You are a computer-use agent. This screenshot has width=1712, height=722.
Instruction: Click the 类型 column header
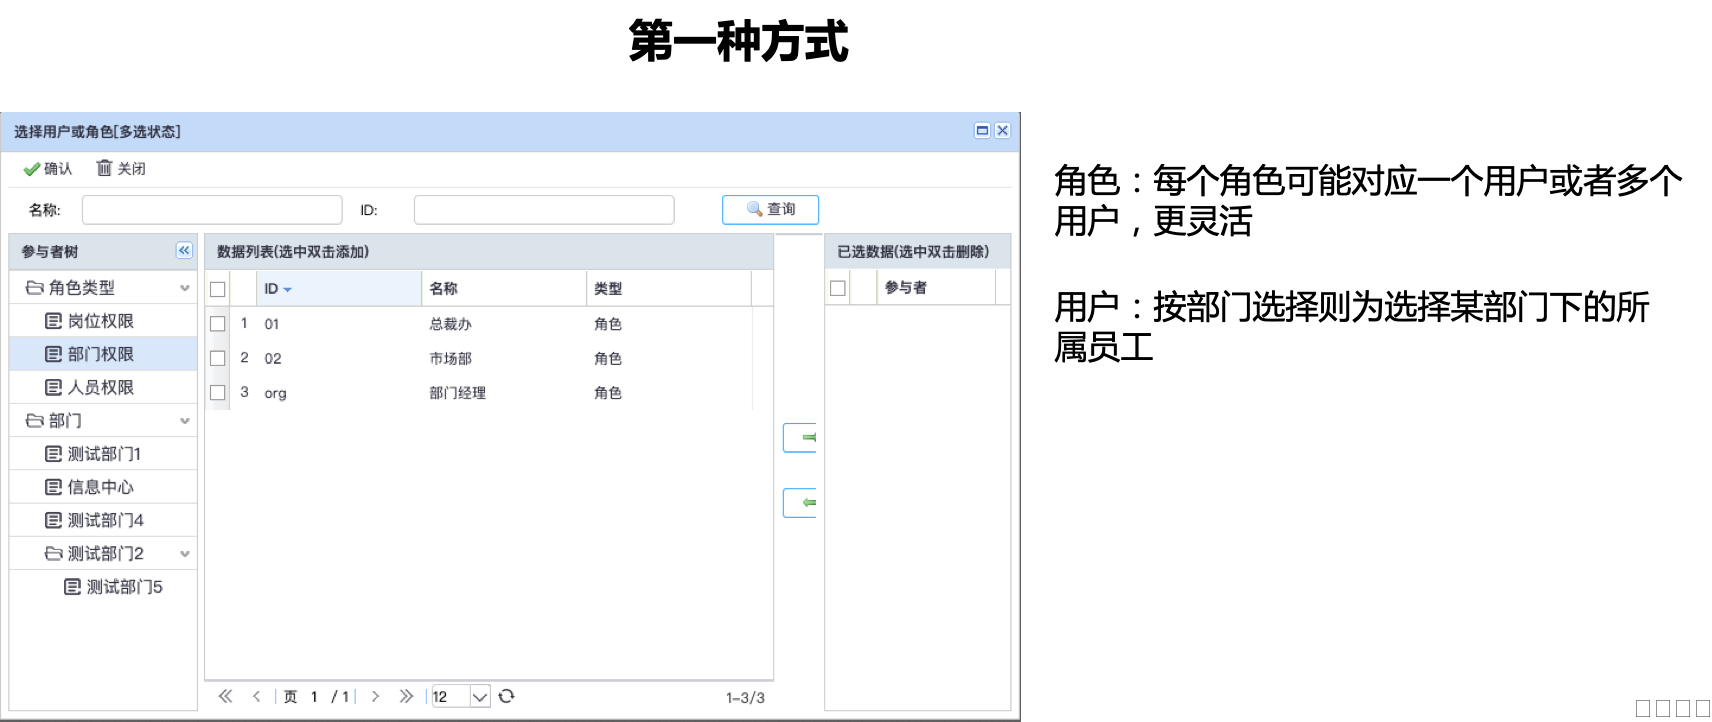pos(669,289)
